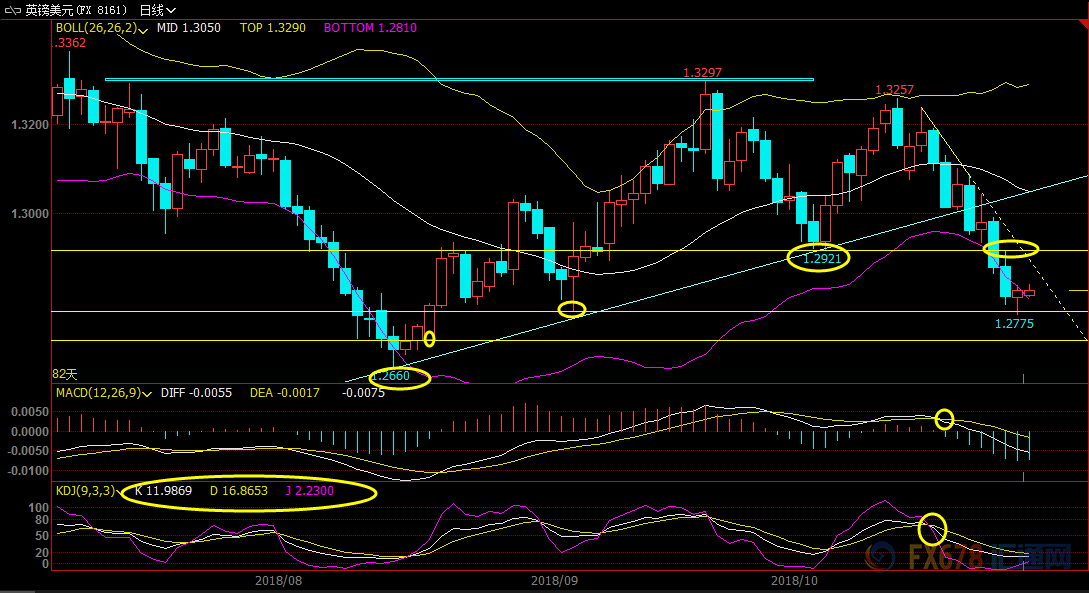Click the J 2.2300 value
The image size is (1089, 593).
(309, 491)
